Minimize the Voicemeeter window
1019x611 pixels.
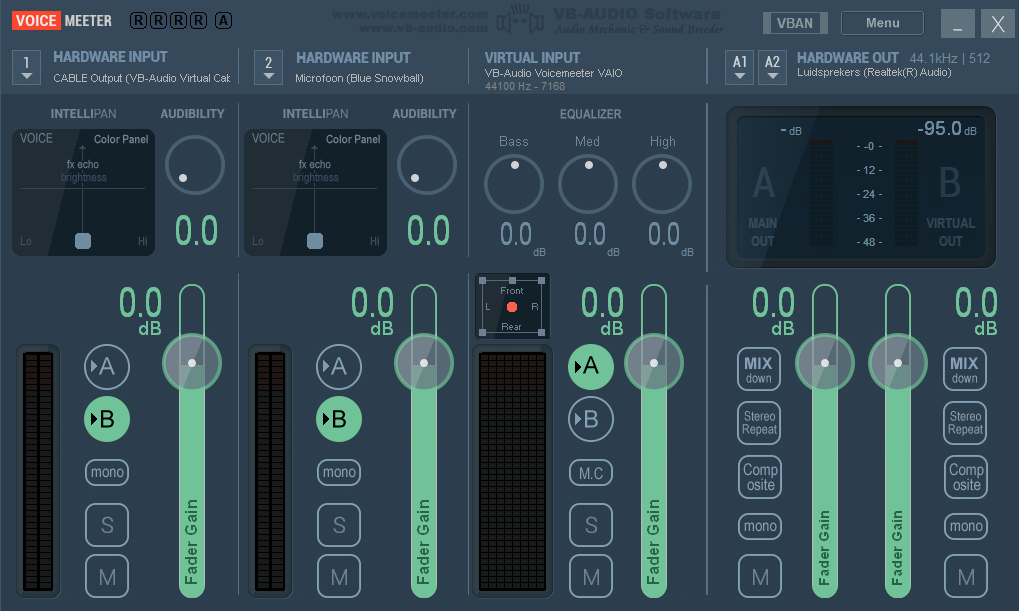tap(958, 24)
